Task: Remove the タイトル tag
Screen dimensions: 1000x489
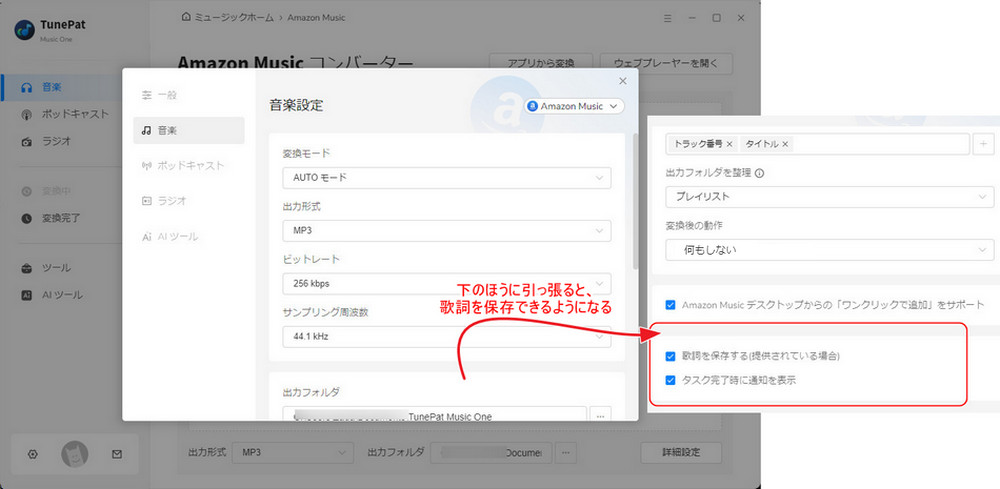Action: [784, 144]
